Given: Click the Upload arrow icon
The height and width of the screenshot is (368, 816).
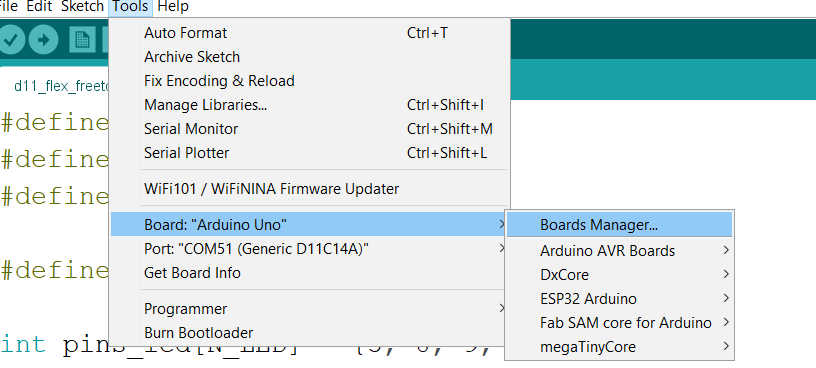Looking at the screenshot, I should (44, 40).
